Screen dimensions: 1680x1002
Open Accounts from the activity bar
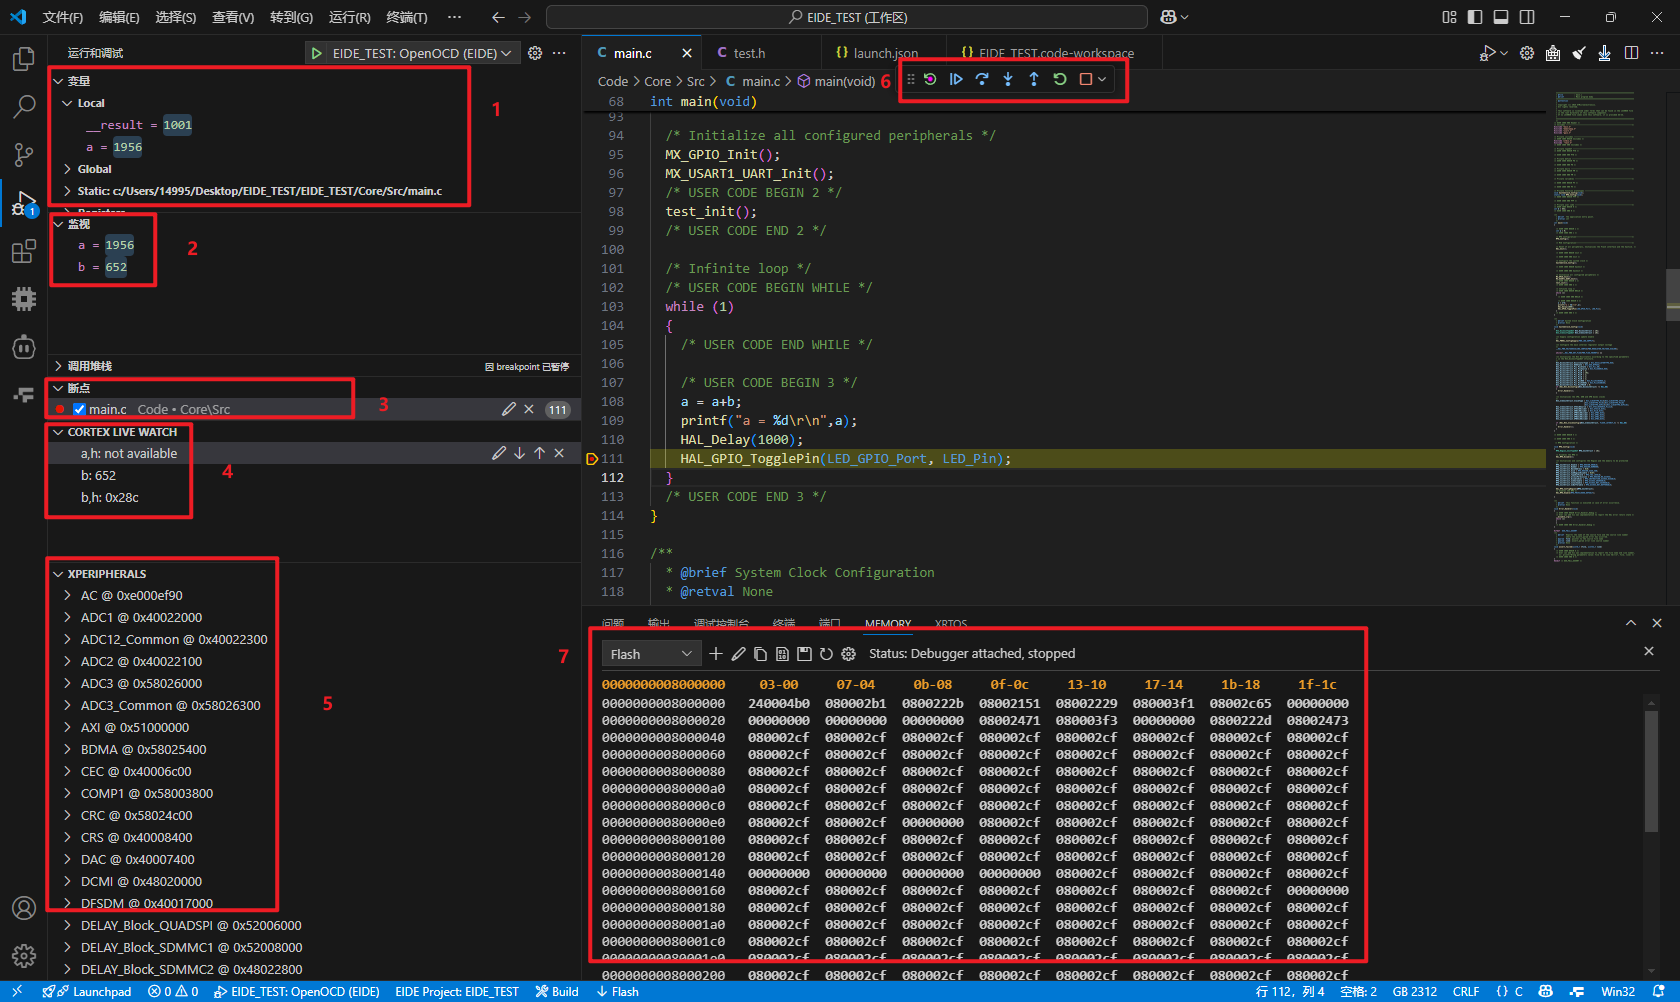tap(24, 908)
